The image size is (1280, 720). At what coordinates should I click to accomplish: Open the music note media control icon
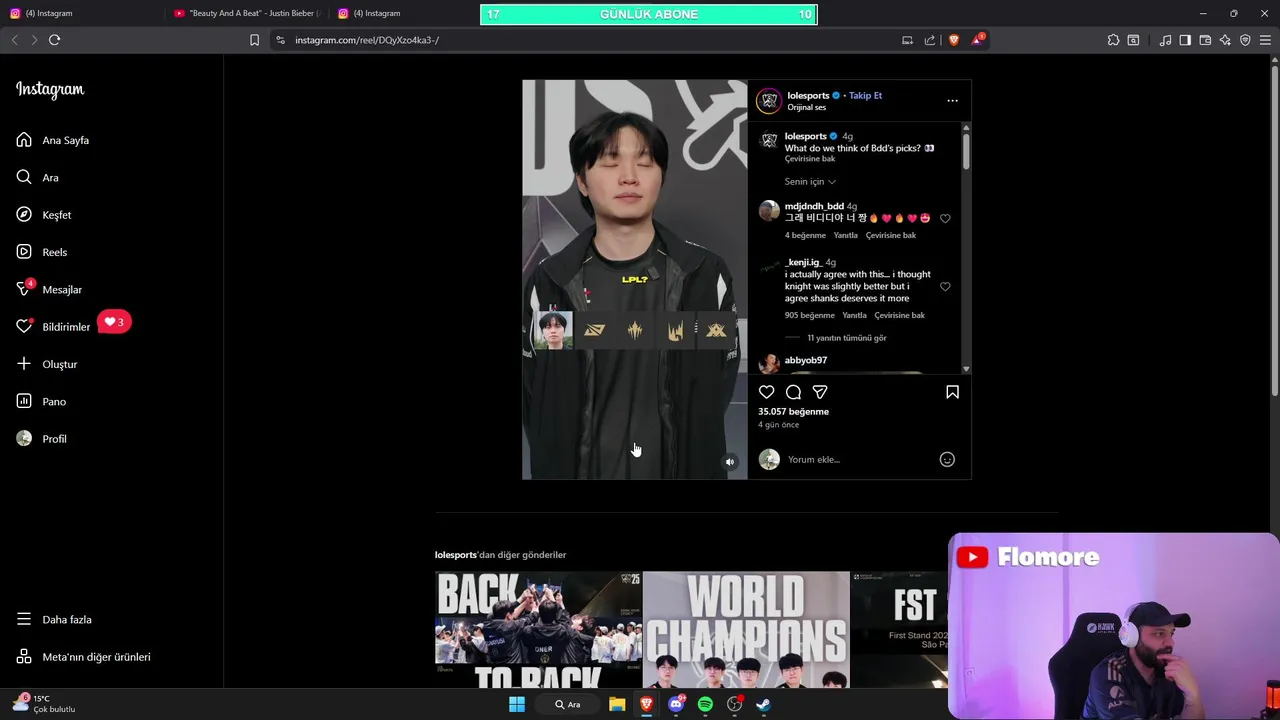1165,40
